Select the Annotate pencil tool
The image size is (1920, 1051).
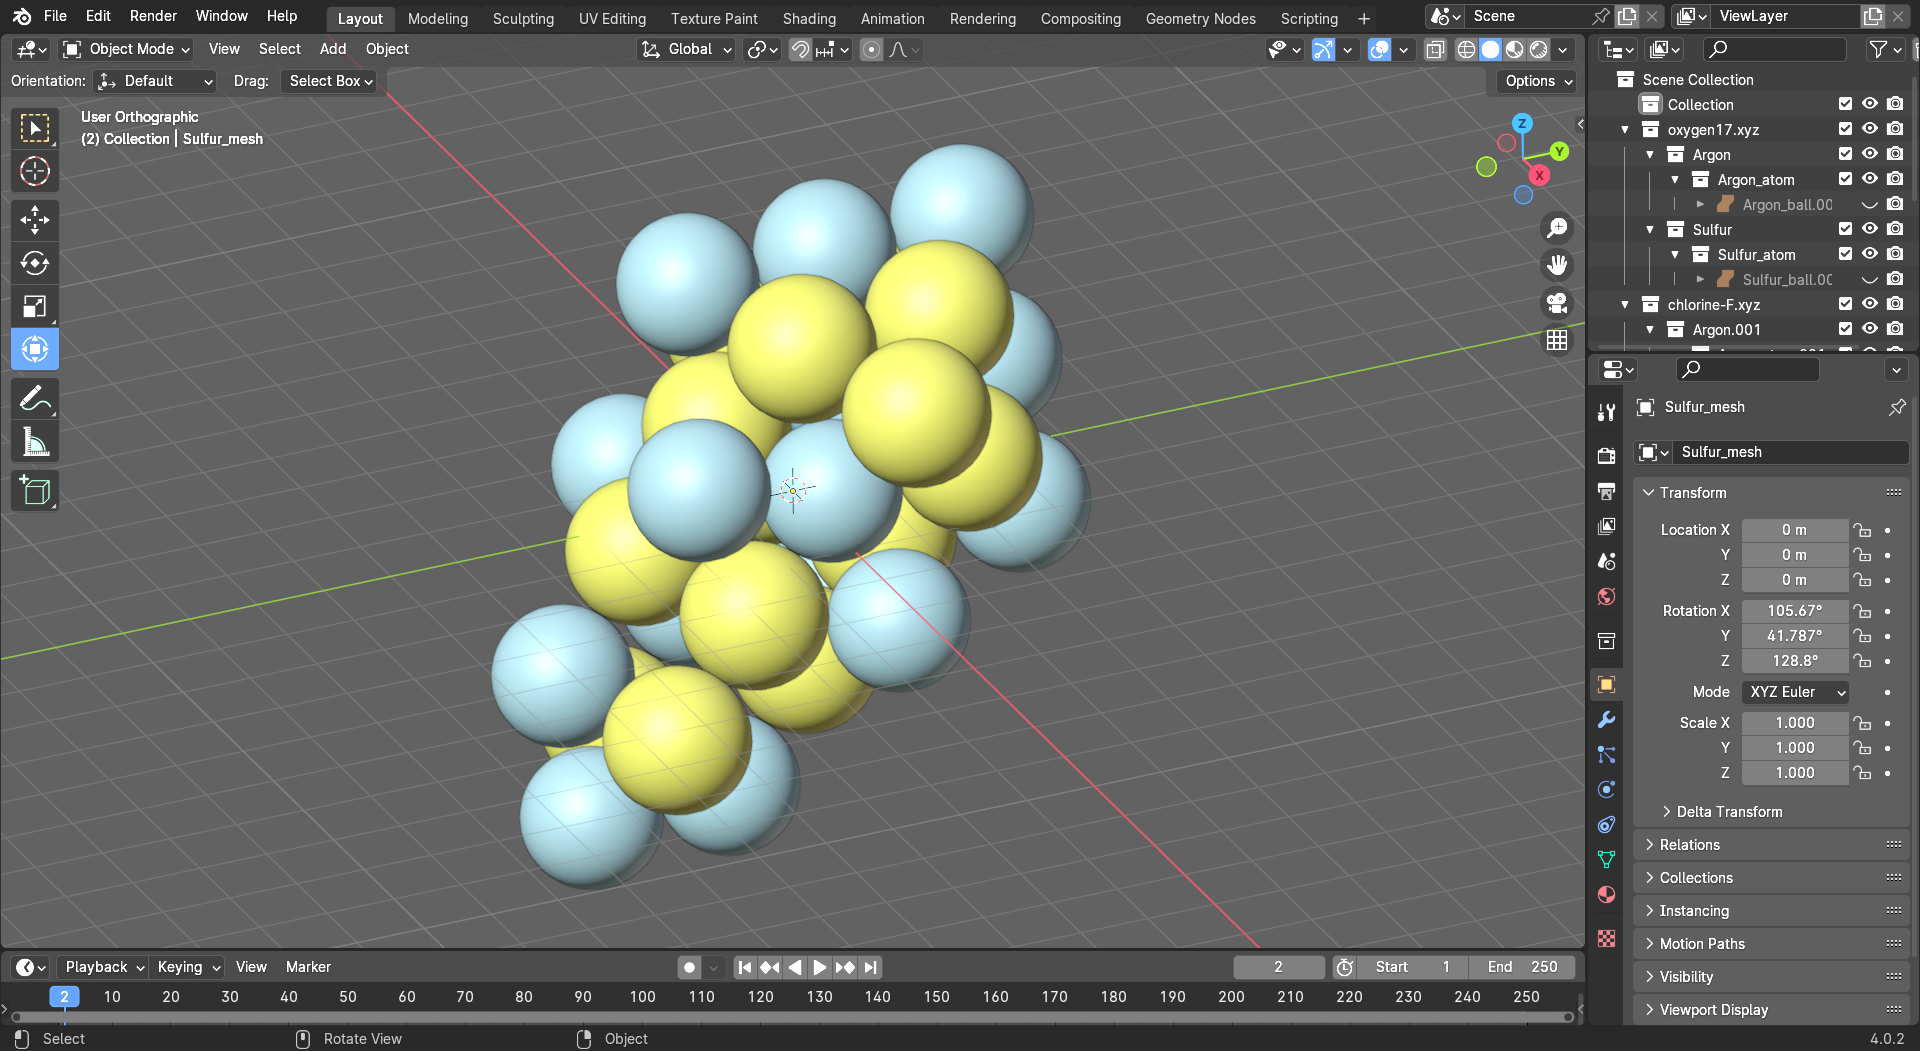(35, 399)
